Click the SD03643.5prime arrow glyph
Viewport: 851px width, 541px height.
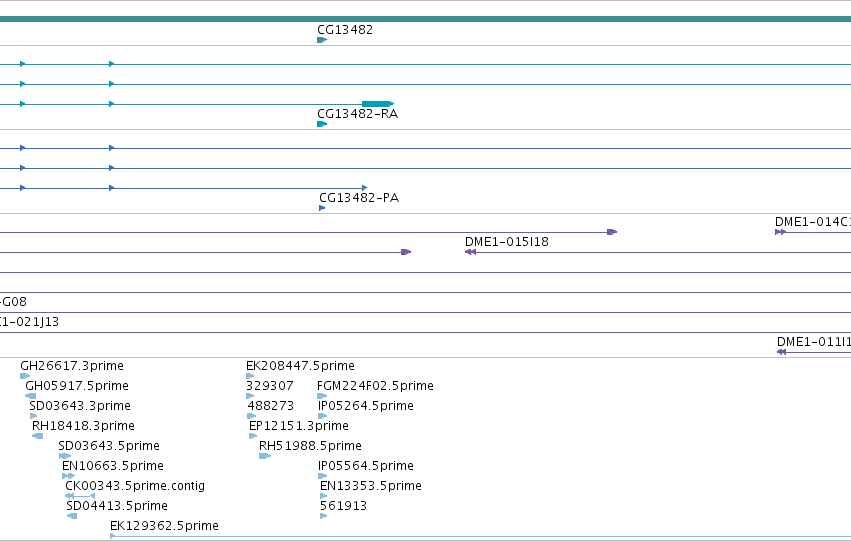[65, 456]
